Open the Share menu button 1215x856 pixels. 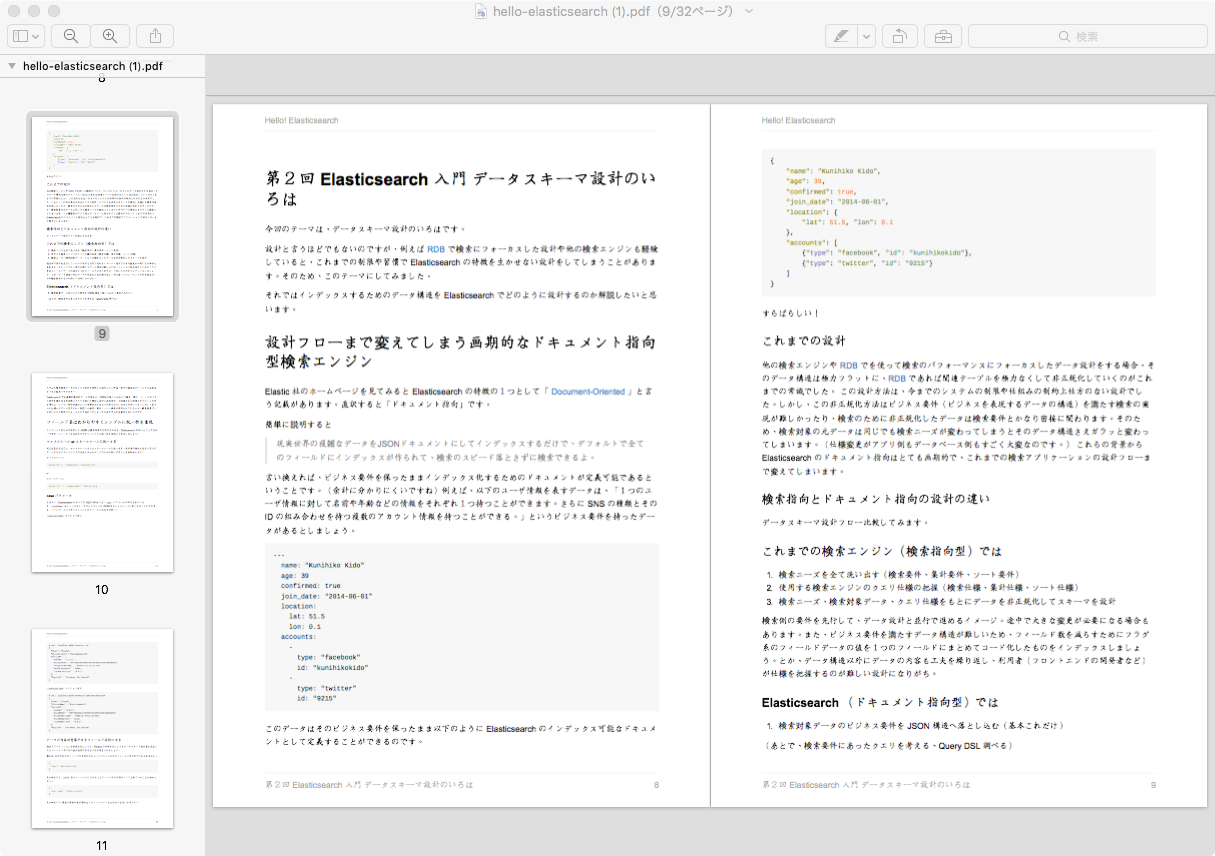pos(155,36)
